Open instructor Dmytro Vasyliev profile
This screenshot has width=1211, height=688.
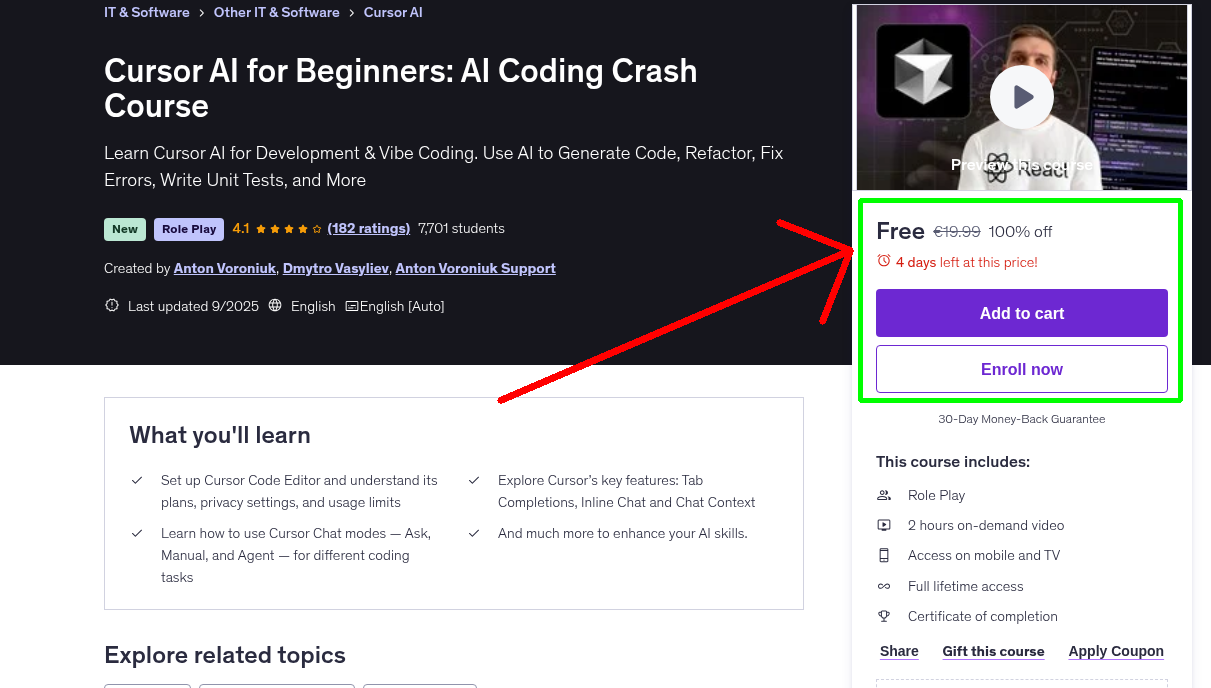tap(336, 268)
